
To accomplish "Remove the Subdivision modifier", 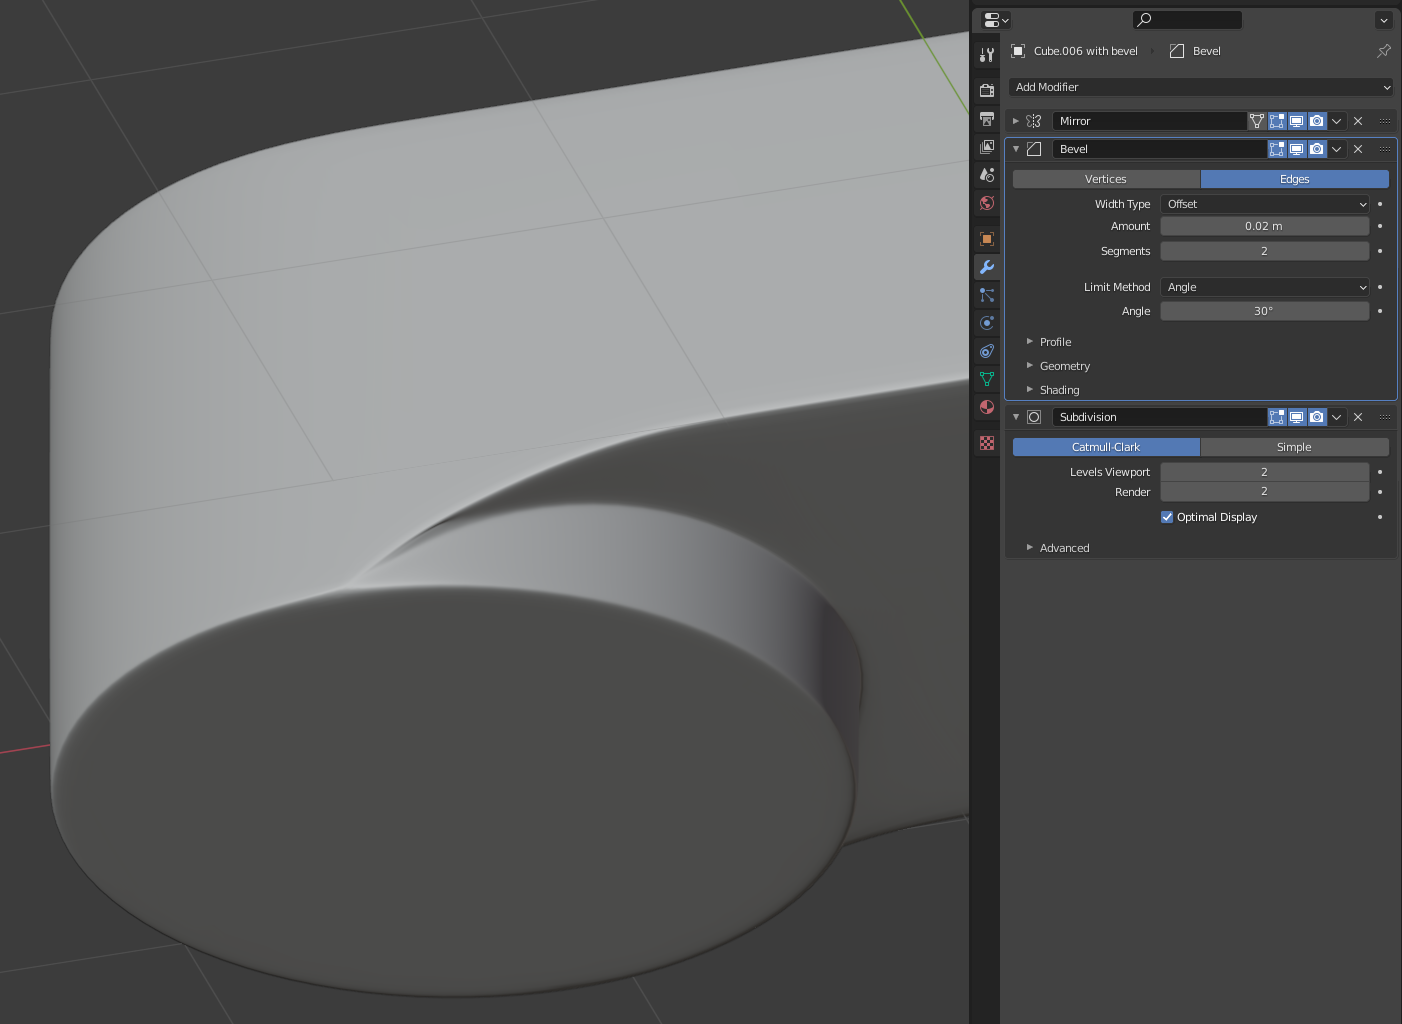I will 1358,417.
